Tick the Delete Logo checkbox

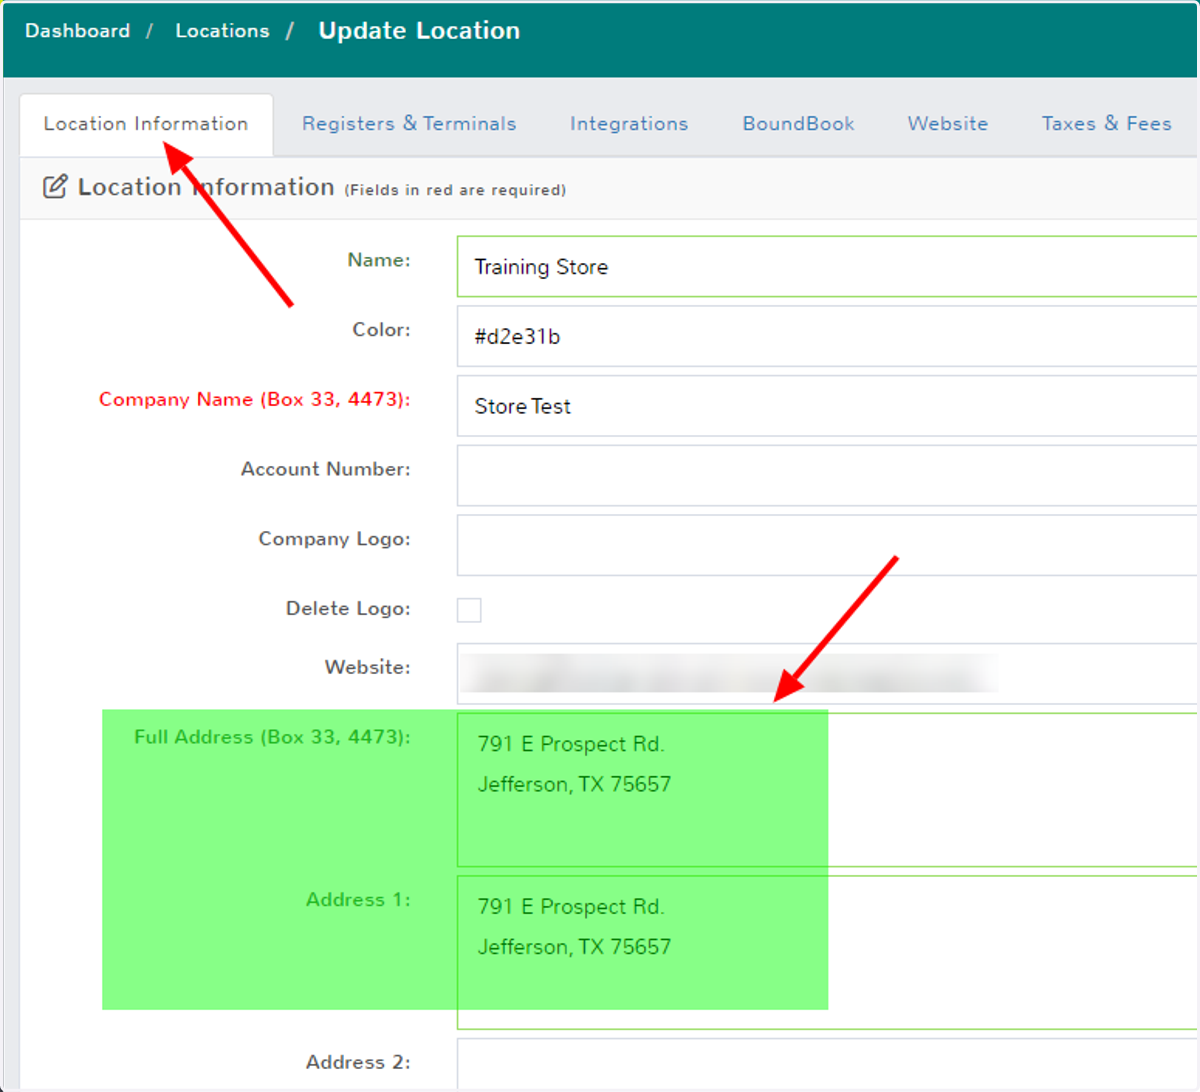pyautogui.click(x=469, y=610)
